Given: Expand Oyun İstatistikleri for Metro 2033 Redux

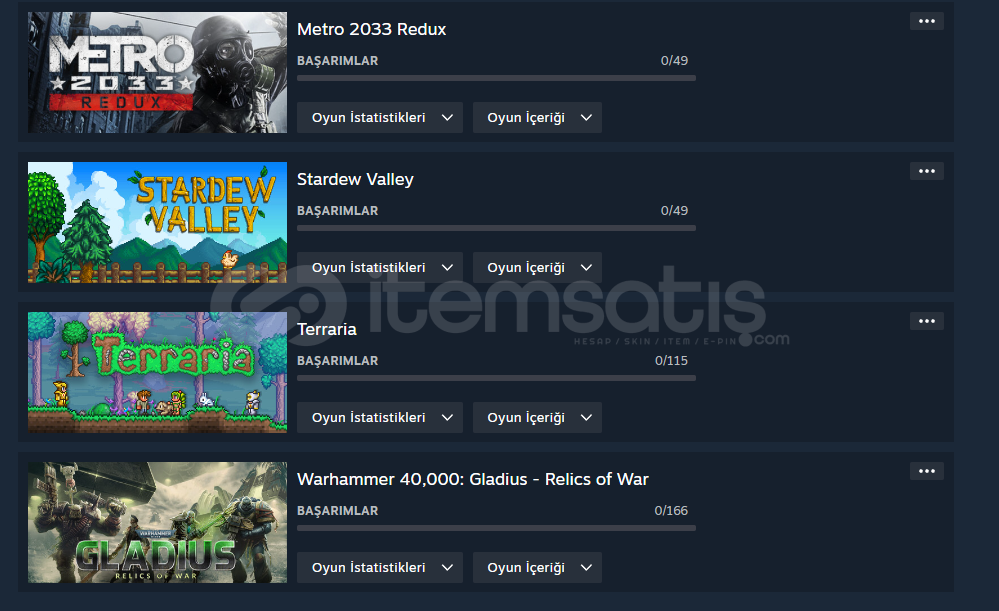Looking at the screenshot, I should click(x=380, y=118).
